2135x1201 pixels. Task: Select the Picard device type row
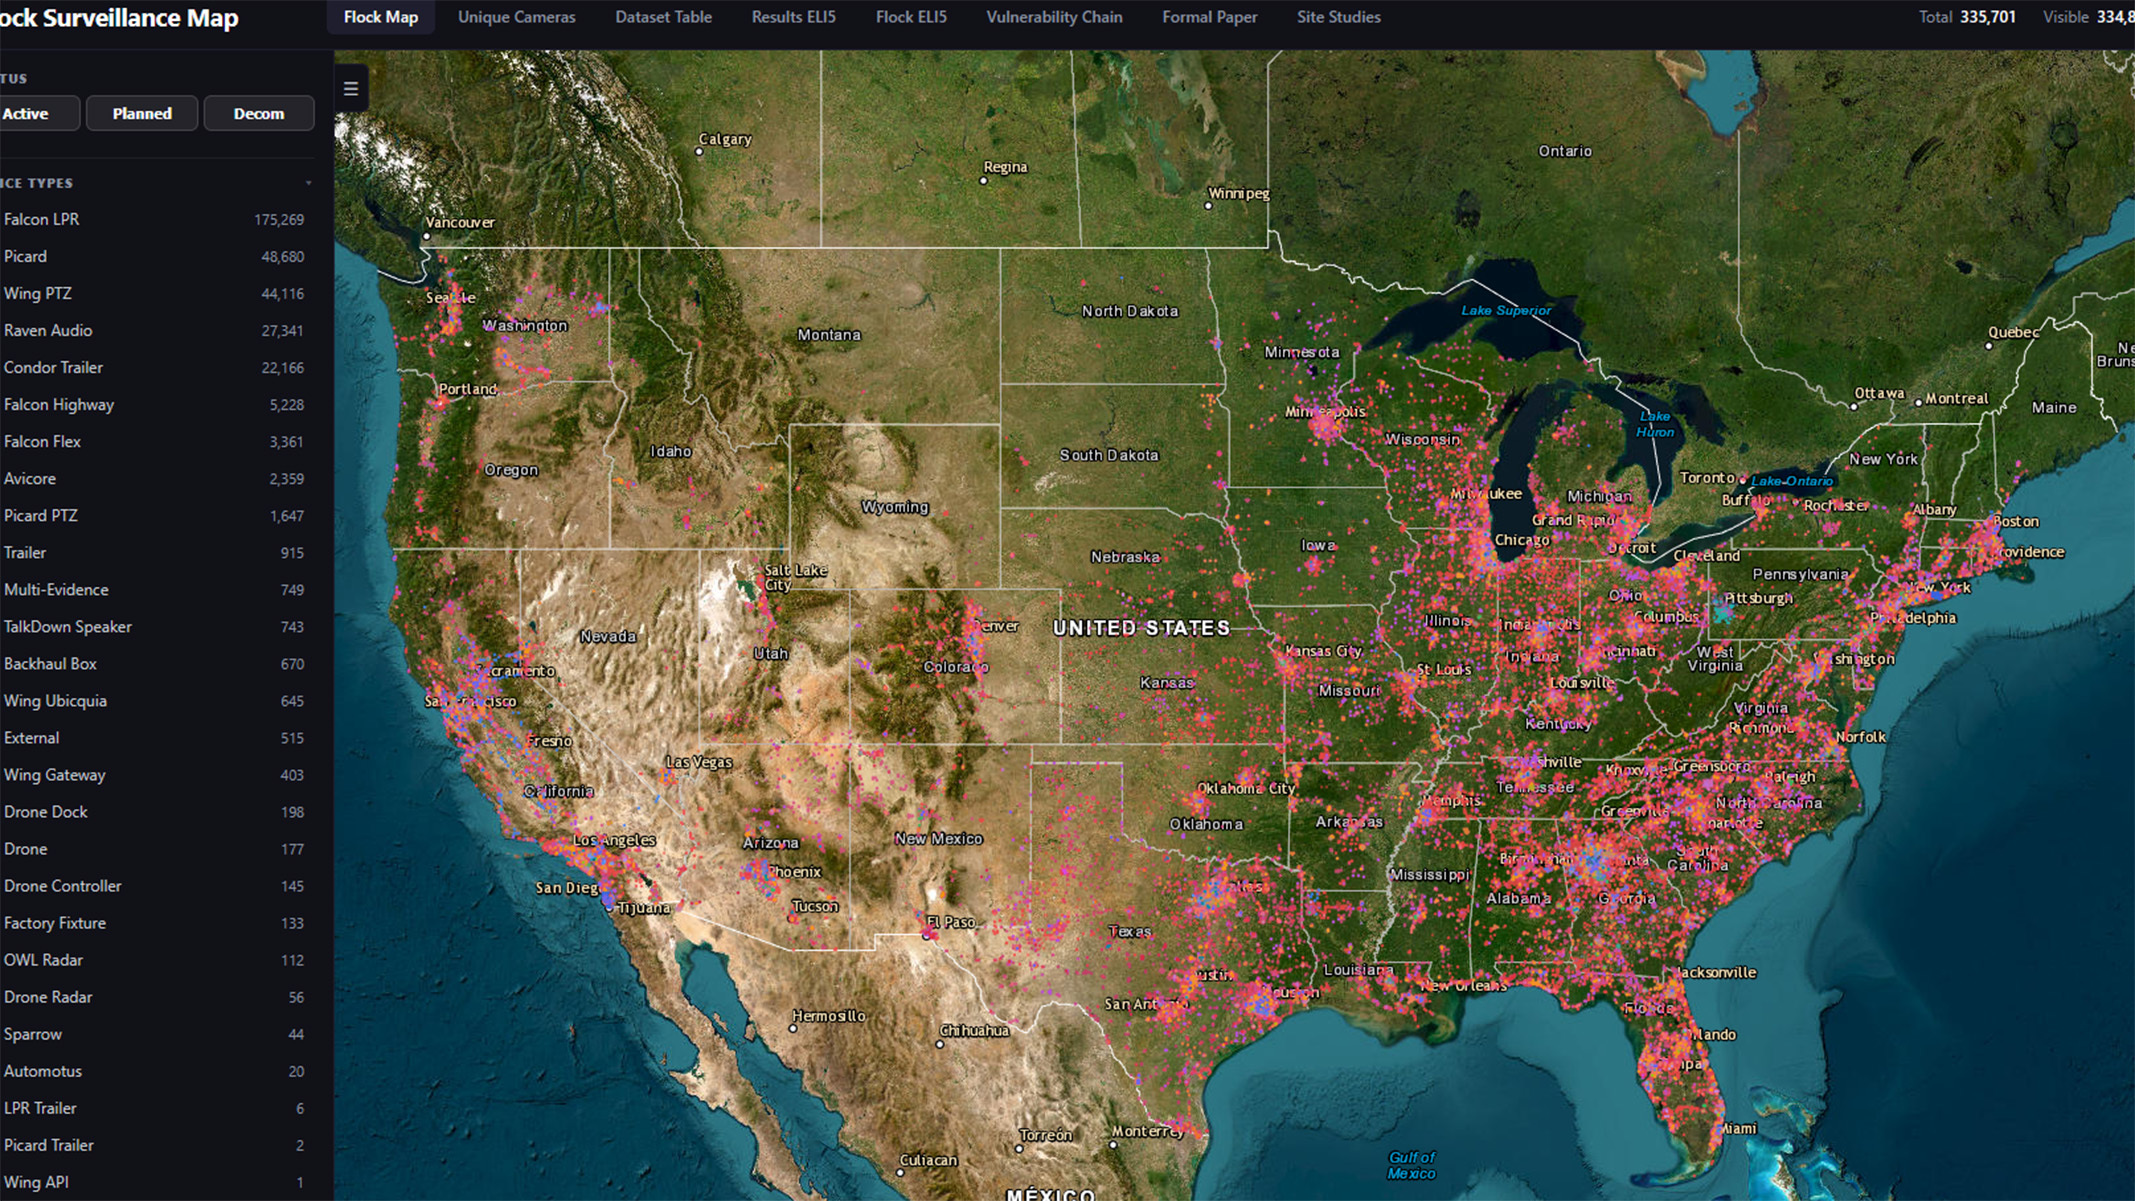pyautogui.click(x=155, y=256)
